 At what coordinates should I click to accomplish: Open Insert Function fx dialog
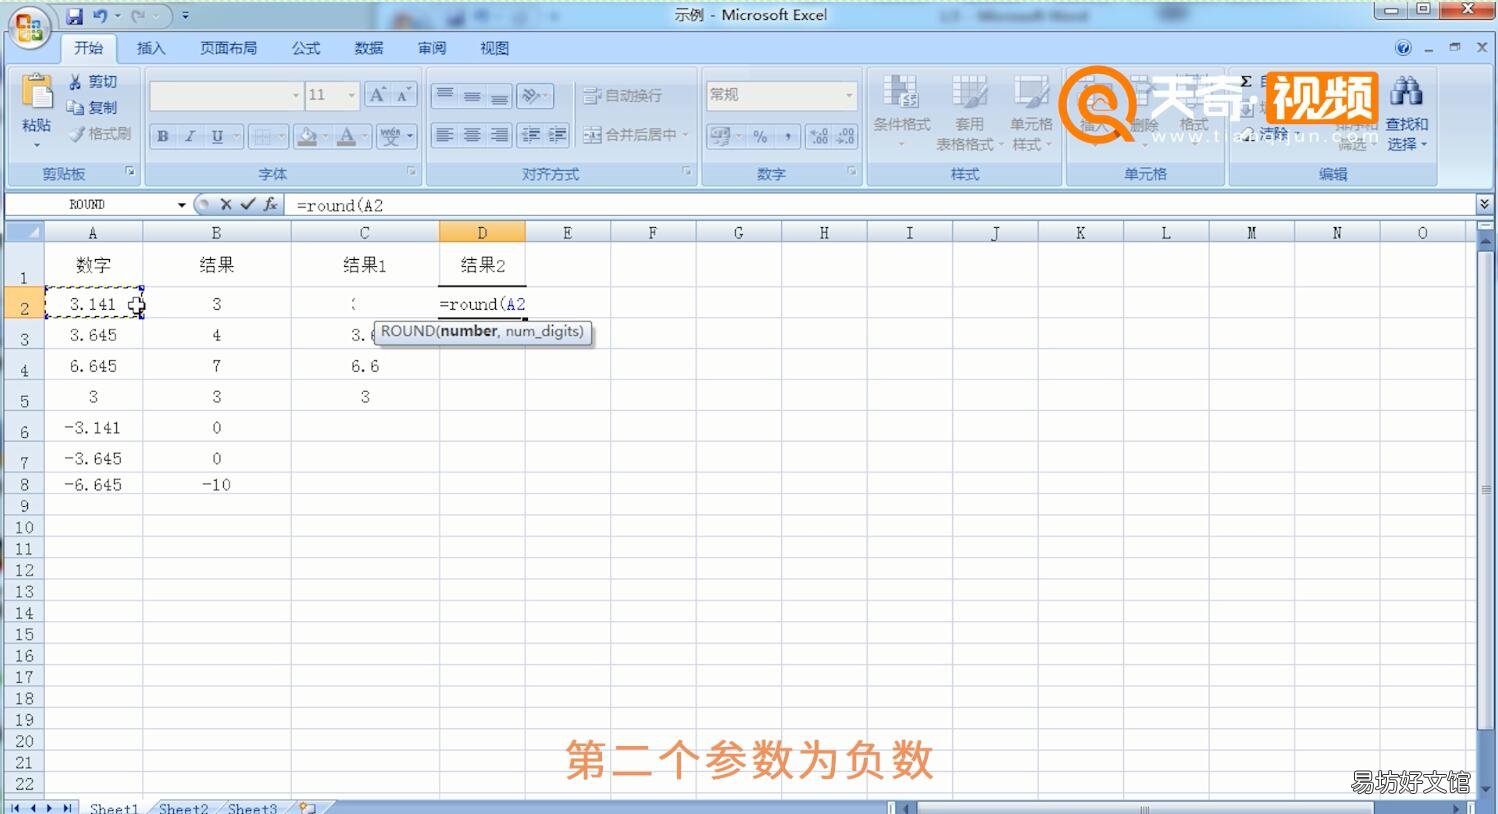(270, 205)
